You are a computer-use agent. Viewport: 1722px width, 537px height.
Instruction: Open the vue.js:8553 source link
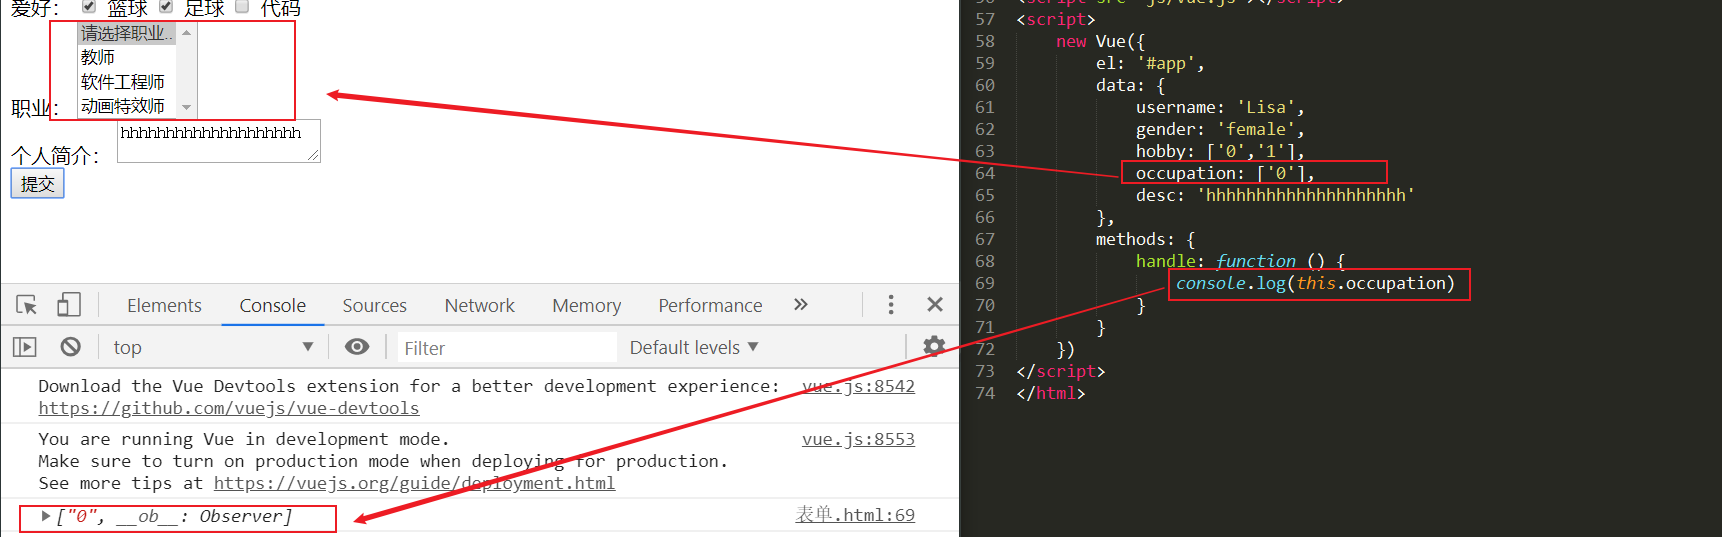click(858, 439)
